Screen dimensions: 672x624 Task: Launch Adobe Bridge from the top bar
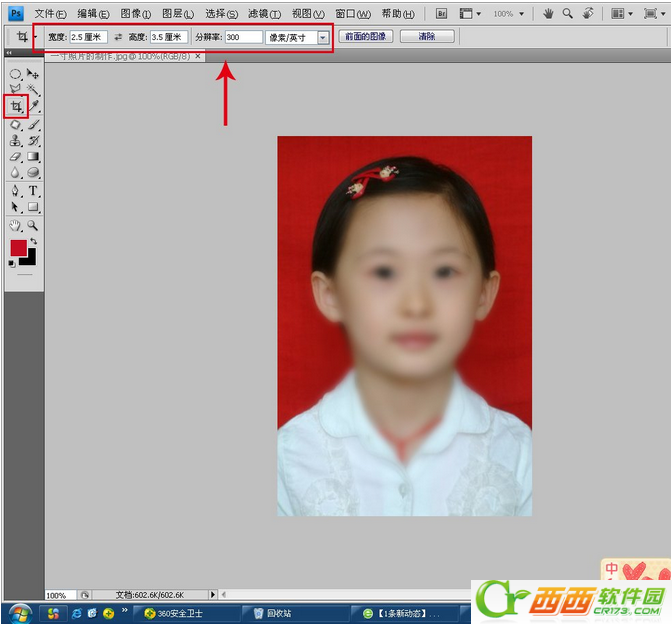(x=442, y=14)
